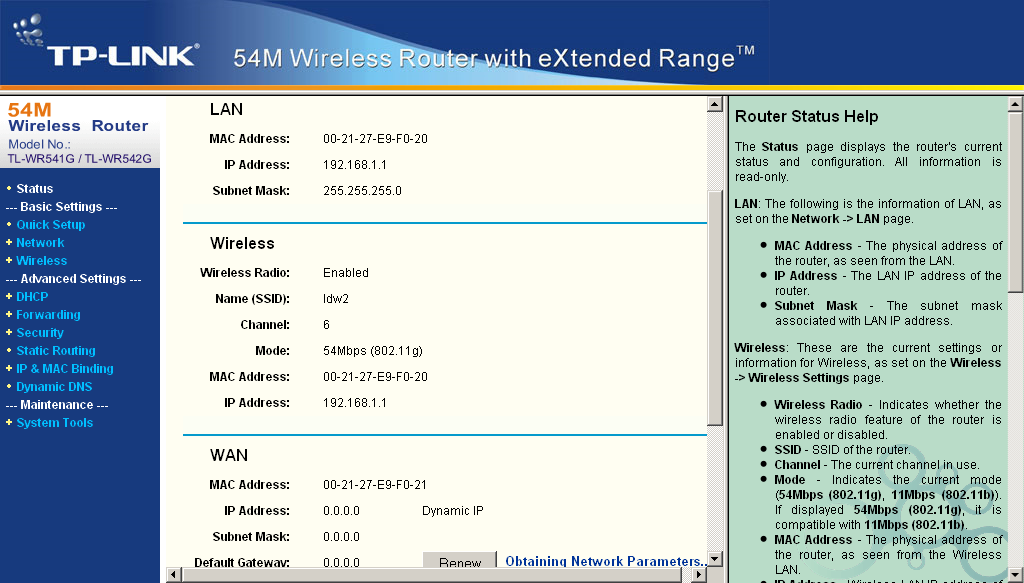Expand the DHCP settings section
The height and width of the screenshot is (583, 1024).
pos(32,297)
